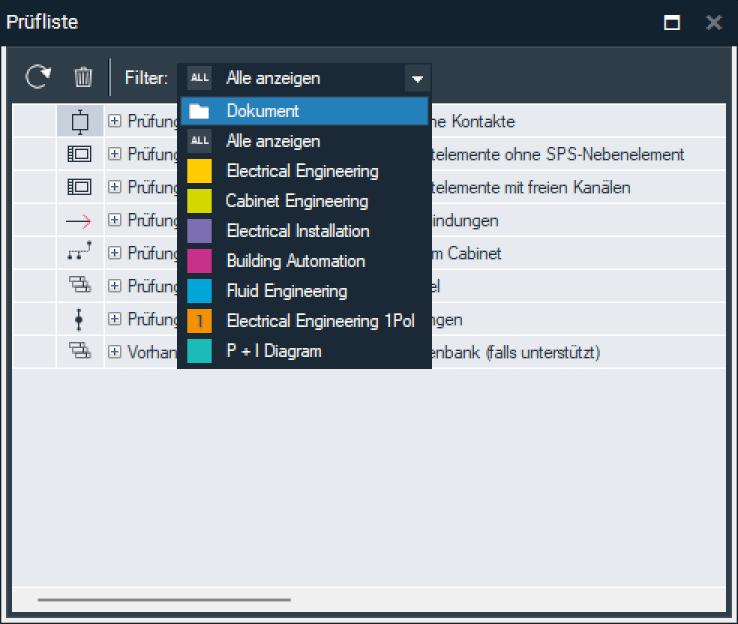Click the magenta Building Automation swatch
This screenshot has width=738, height=624.
(x=200, y=261)
